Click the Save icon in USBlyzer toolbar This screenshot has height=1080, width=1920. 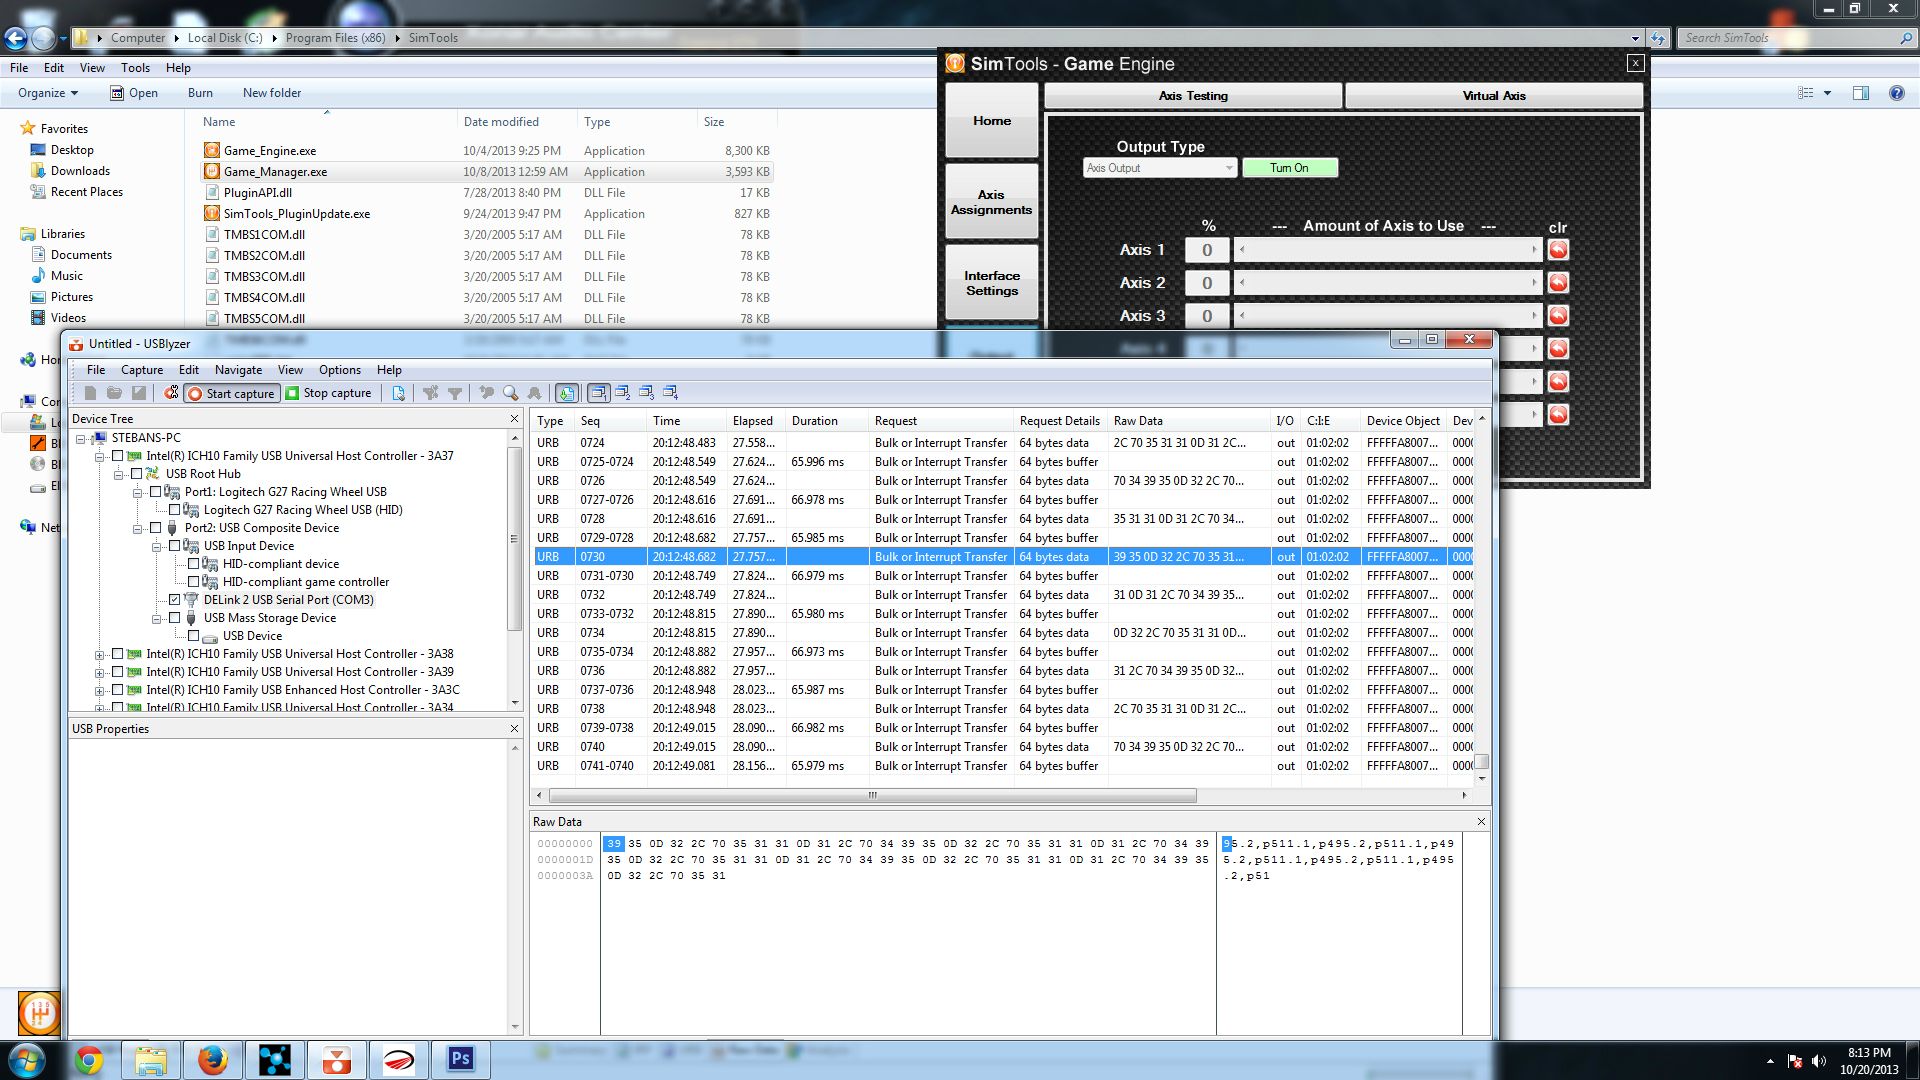139,393
